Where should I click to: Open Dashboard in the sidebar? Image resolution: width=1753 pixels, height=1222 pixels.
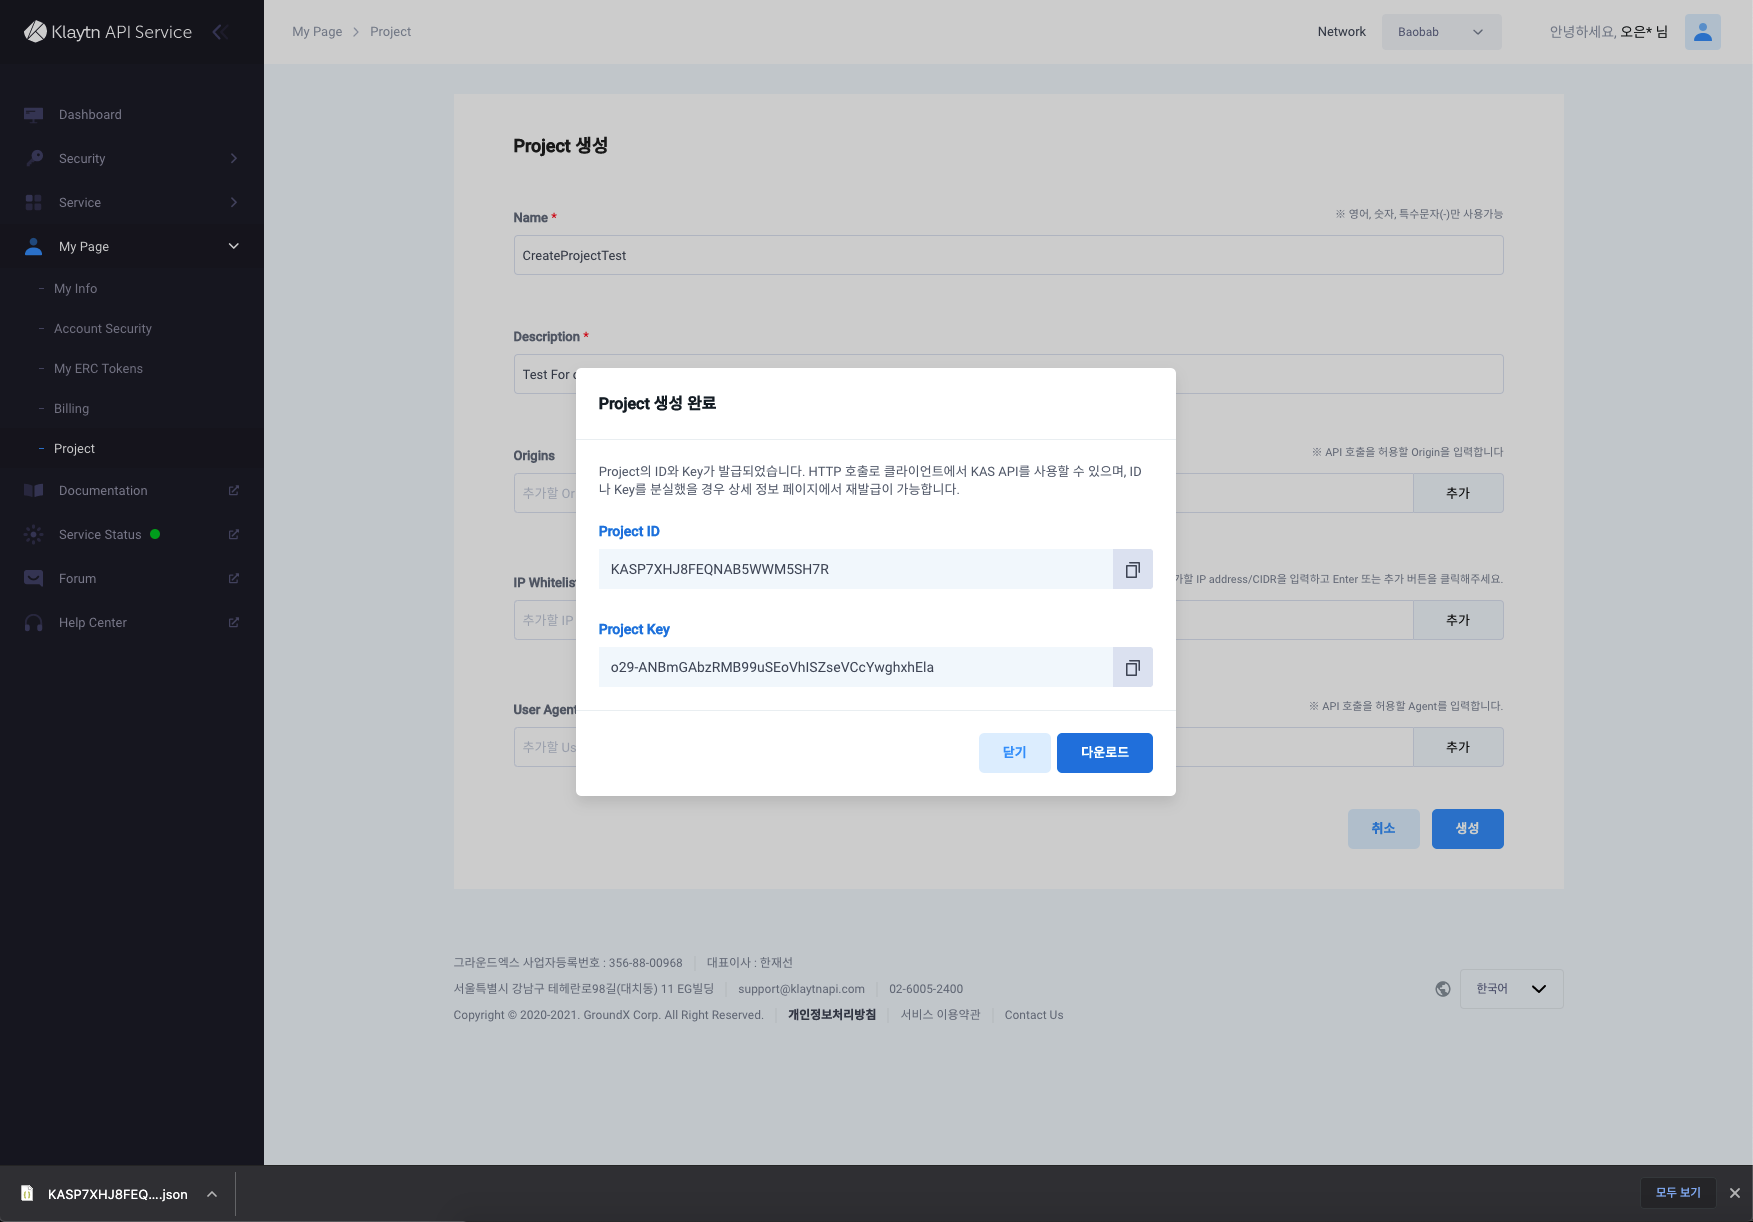(132, 115)
